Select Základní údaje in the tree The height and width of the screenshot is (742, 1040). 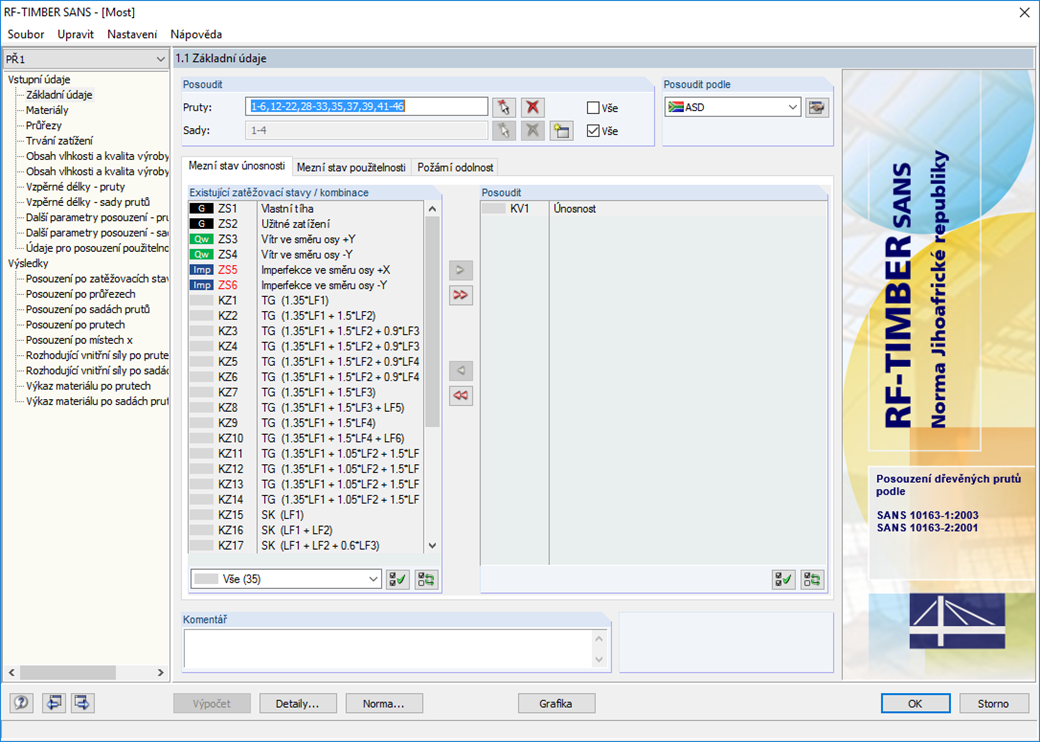click(x=59, y=95)
